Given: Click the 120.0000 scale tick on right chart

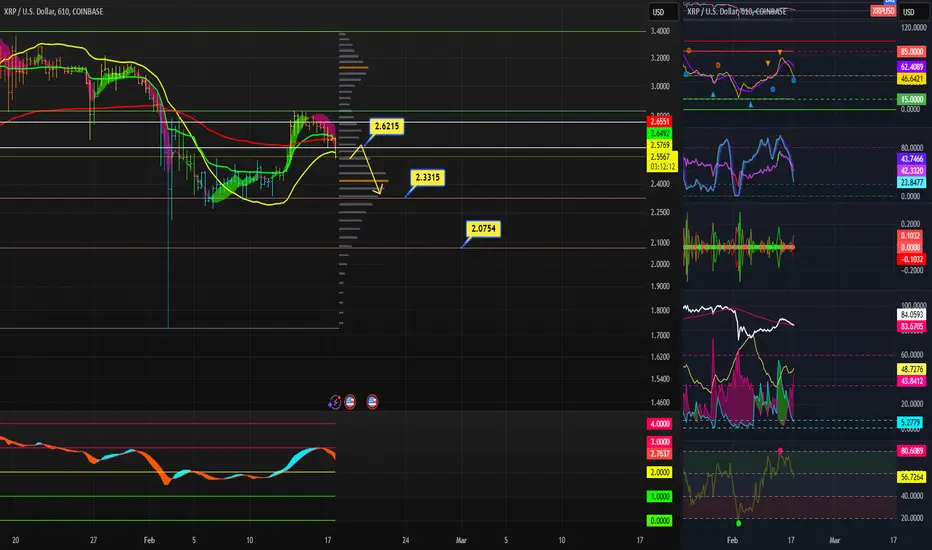Looking at the screenshot, I should (x=913, y=28).
